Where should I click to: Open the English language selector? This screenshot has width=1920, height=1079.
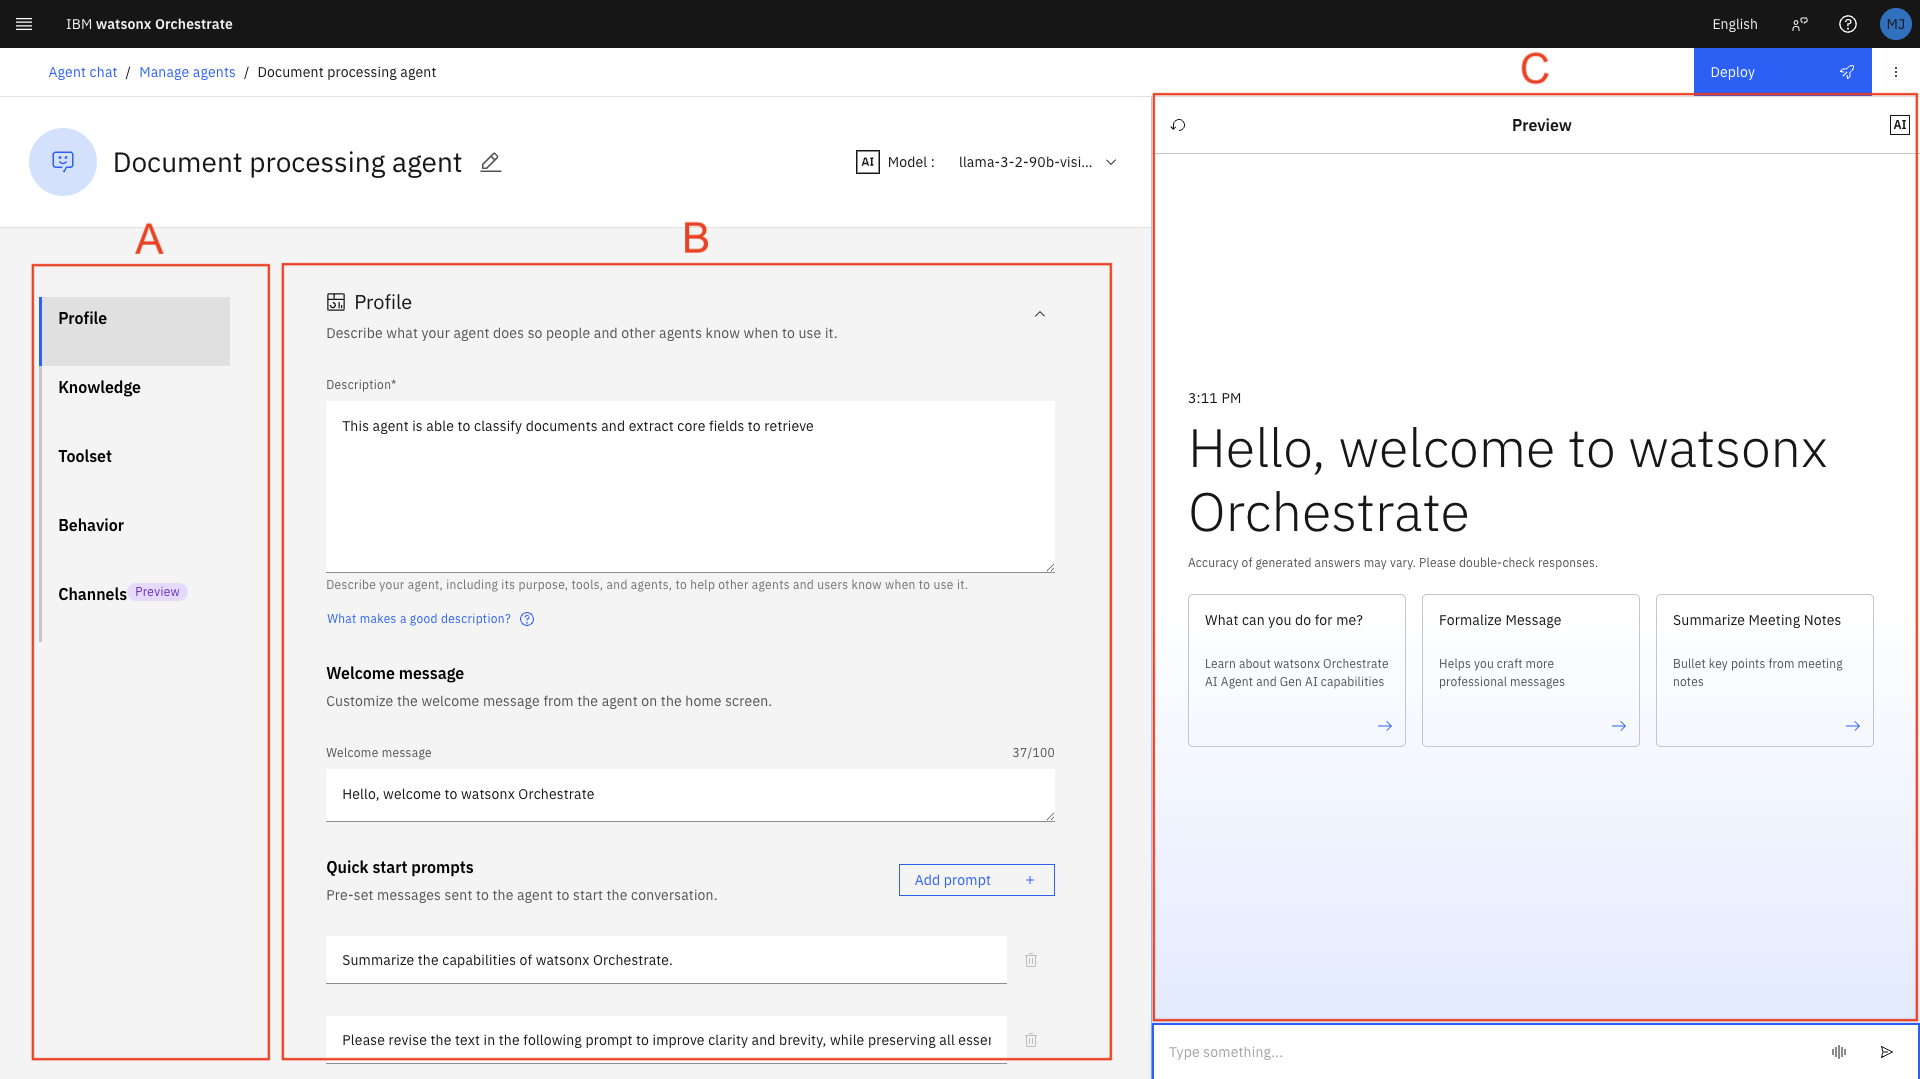point(1734,24)
